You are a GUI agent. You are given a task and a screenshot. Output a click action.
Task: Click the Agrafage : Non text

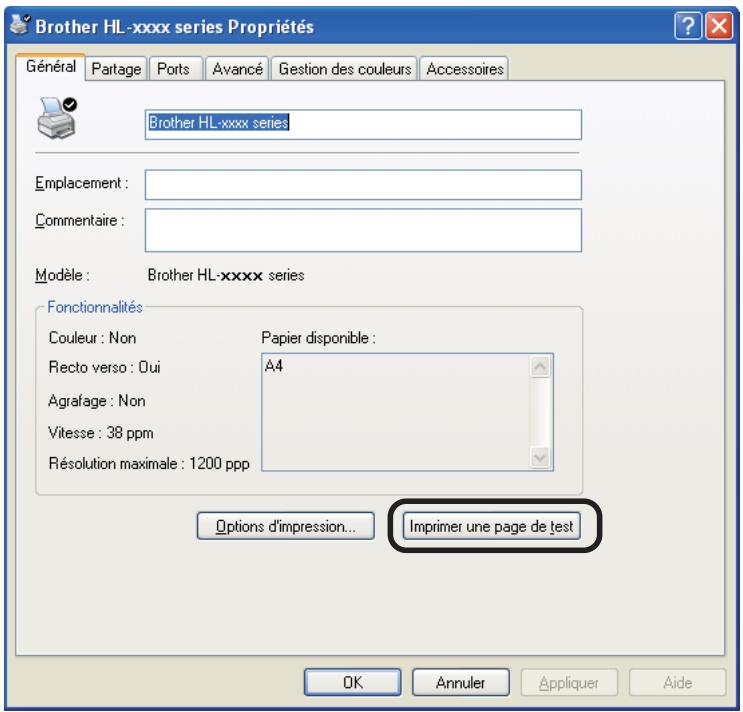coord(97,401)
